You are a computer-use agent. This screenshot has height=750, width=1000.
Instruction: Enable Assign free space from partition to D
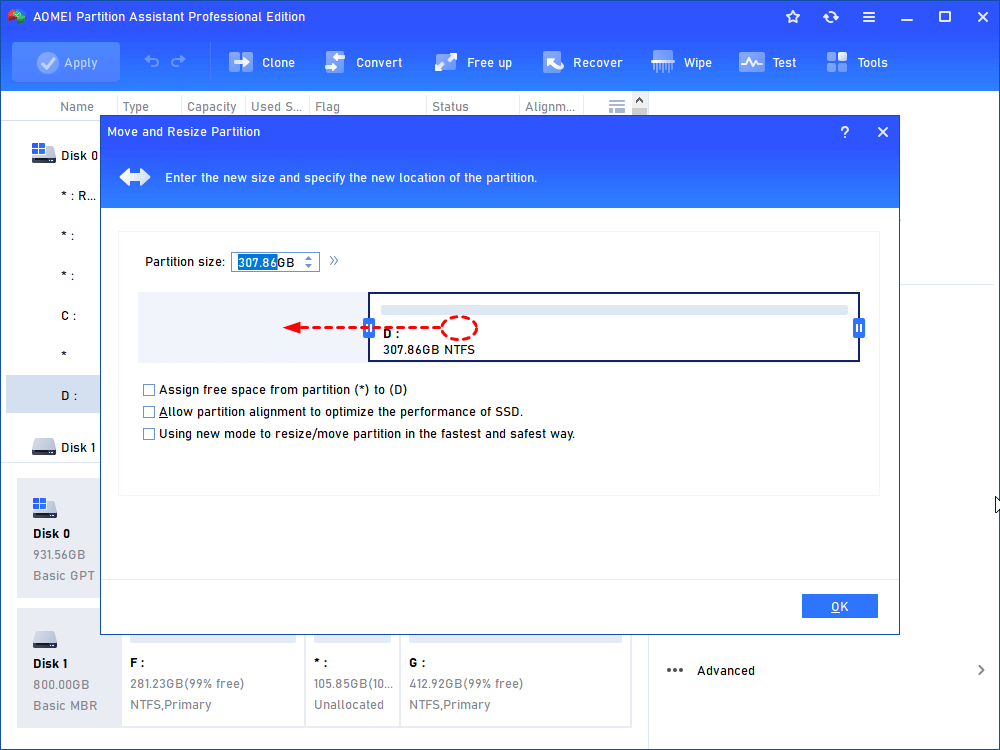[x=149, y=390]
